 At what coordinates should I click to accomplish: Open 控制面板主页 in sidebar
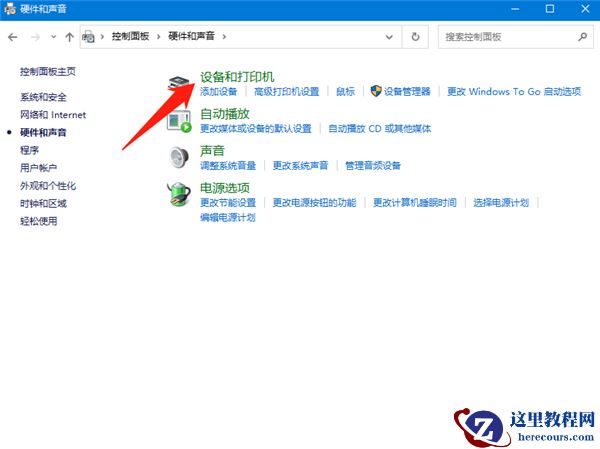(48, 72)
